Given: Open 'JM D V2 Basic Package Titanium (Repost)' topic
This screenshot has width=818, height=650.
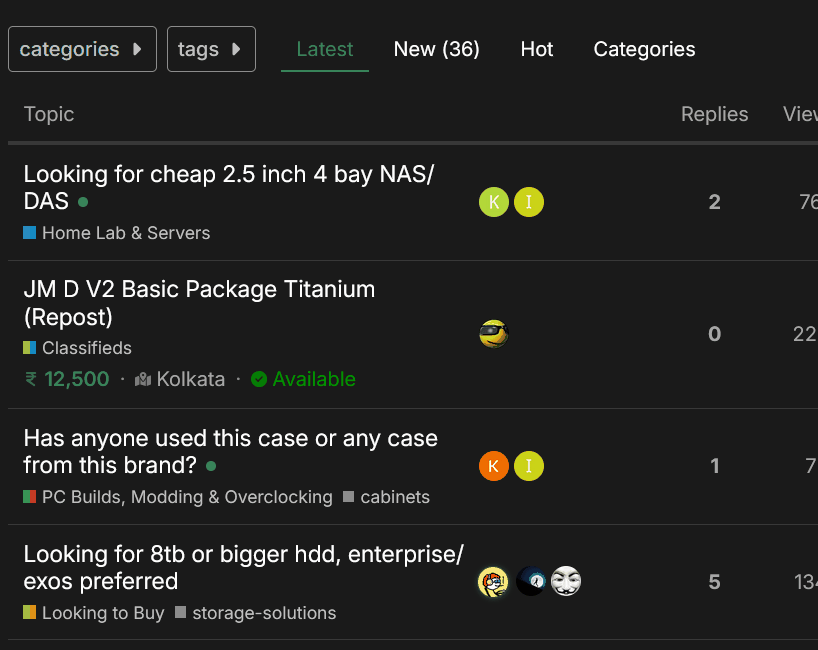Looking at the screenshot, I should tap(199, 290).
